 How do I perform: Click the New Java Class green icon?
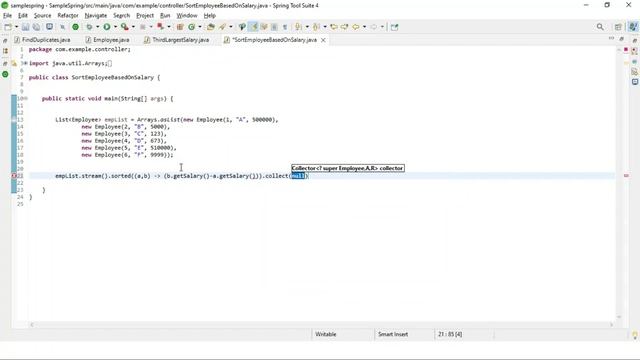pos(191,27)
